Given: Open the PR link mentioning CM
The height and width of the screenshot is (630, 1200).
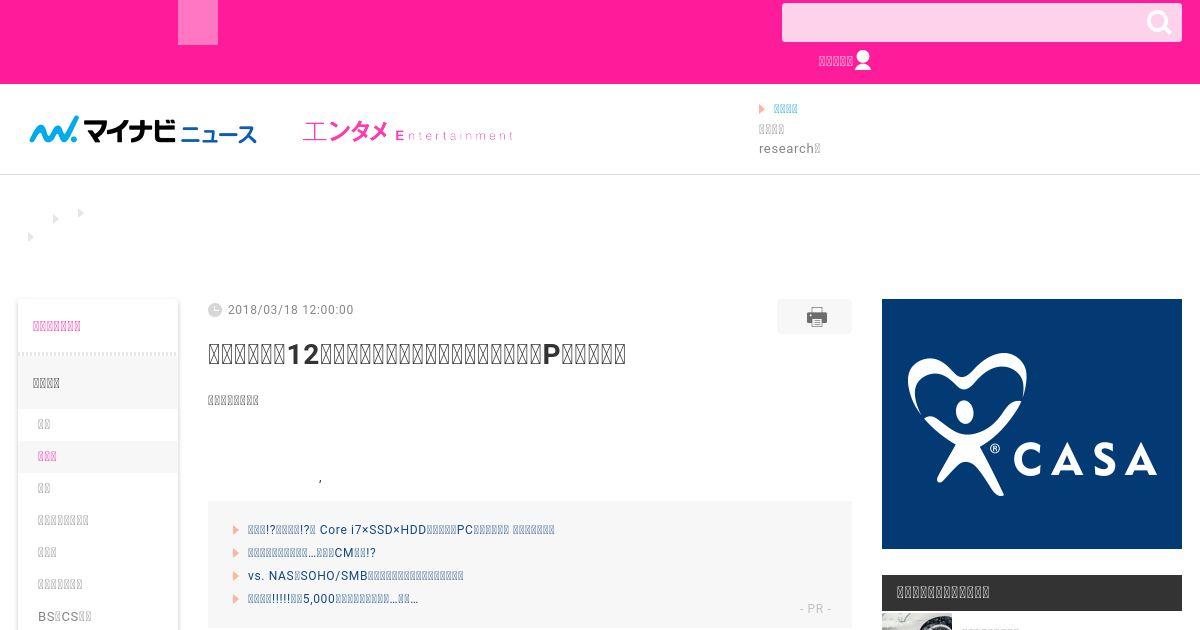Looking at the screenshot, I should pos(312,553).
